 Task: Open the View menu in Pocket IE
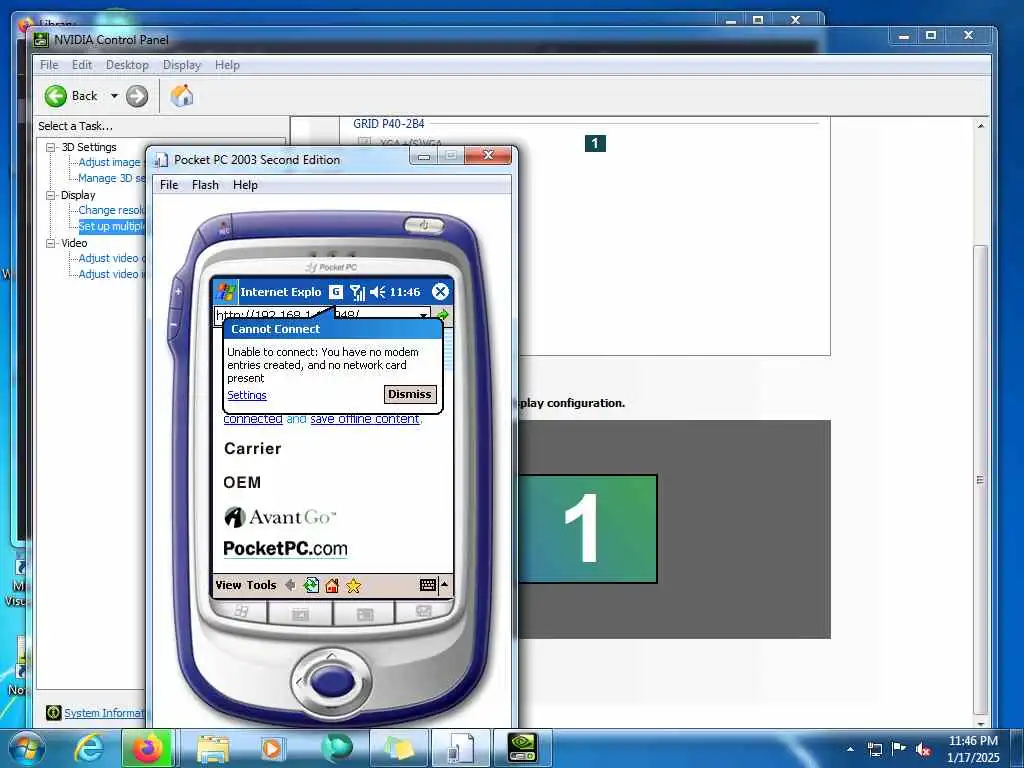229,585
